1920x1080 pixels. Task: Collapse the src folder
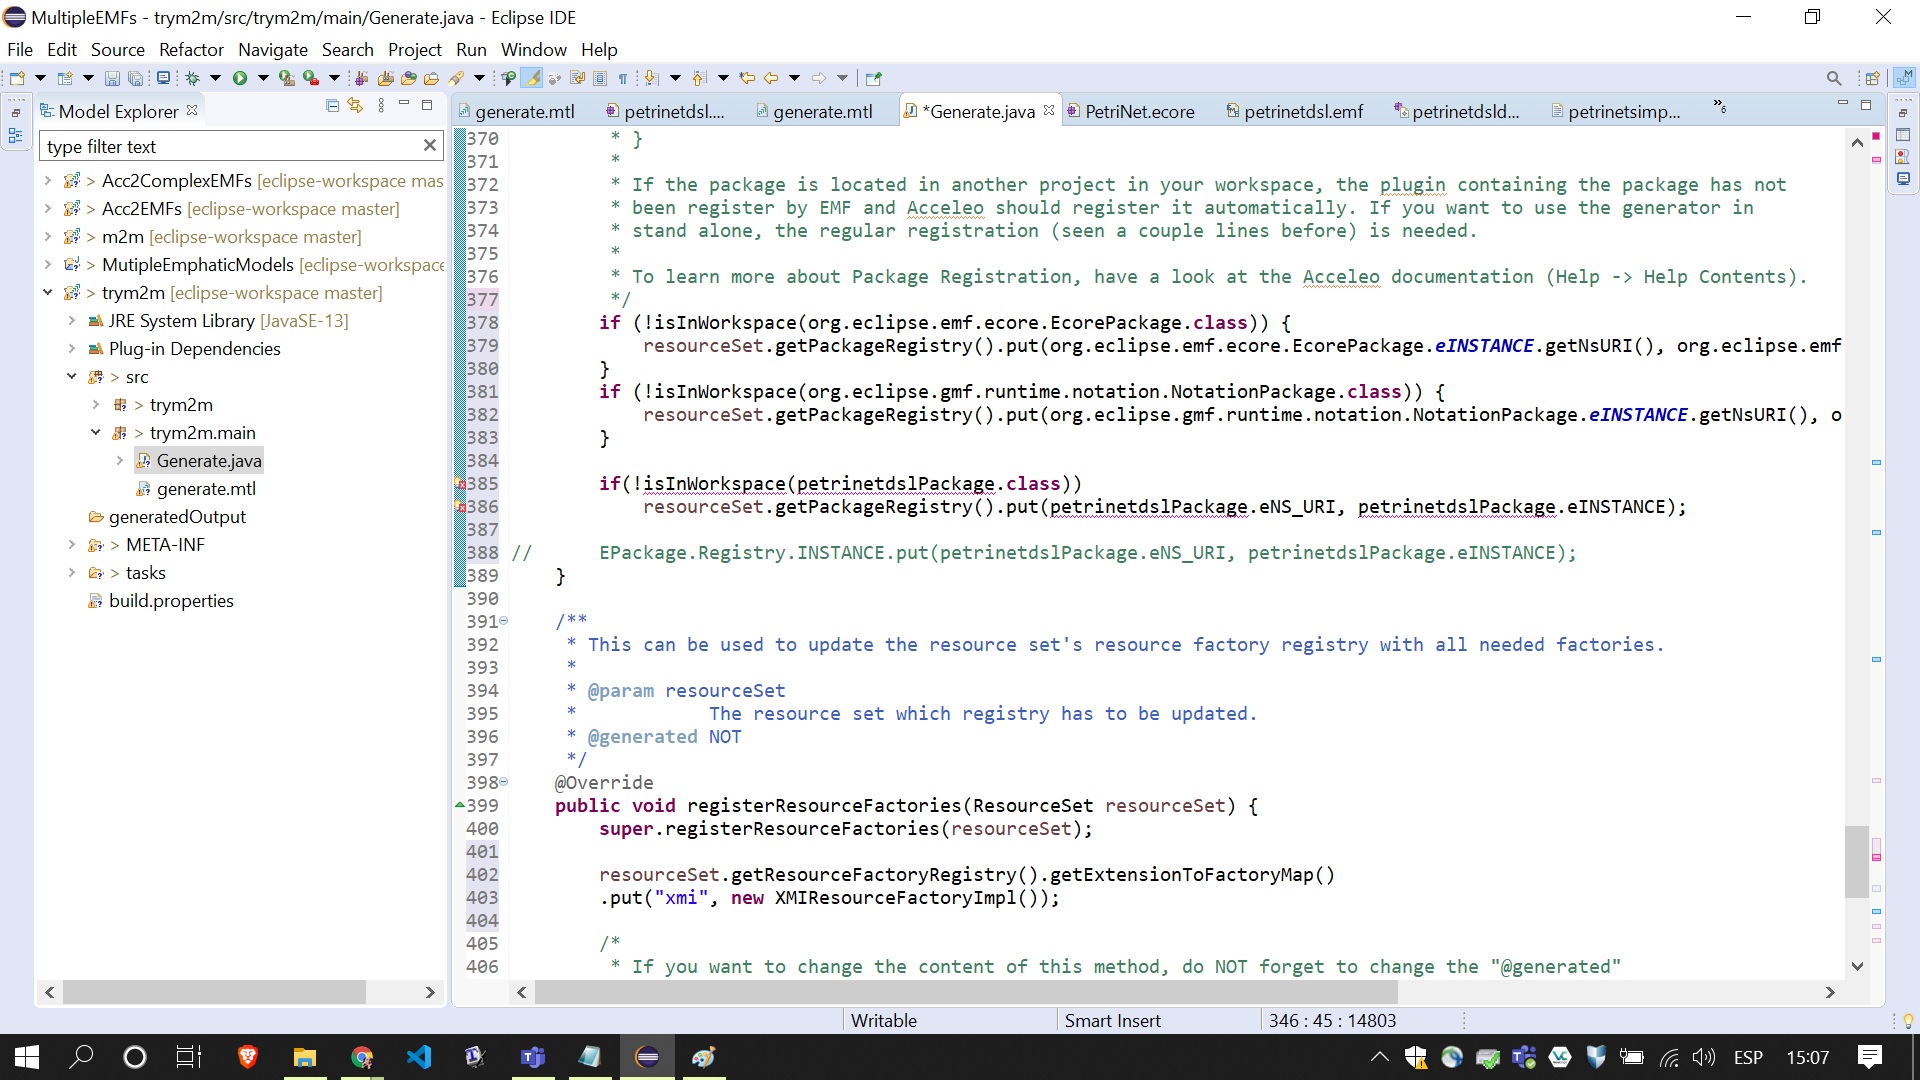72,377
